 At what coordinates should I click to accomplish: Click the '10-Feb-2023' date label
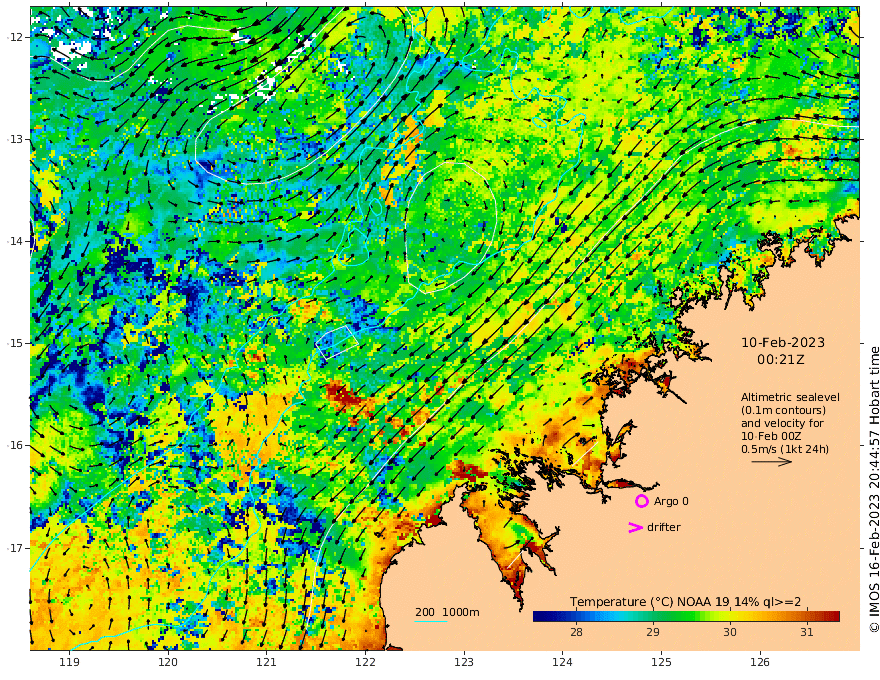point(783,342)
